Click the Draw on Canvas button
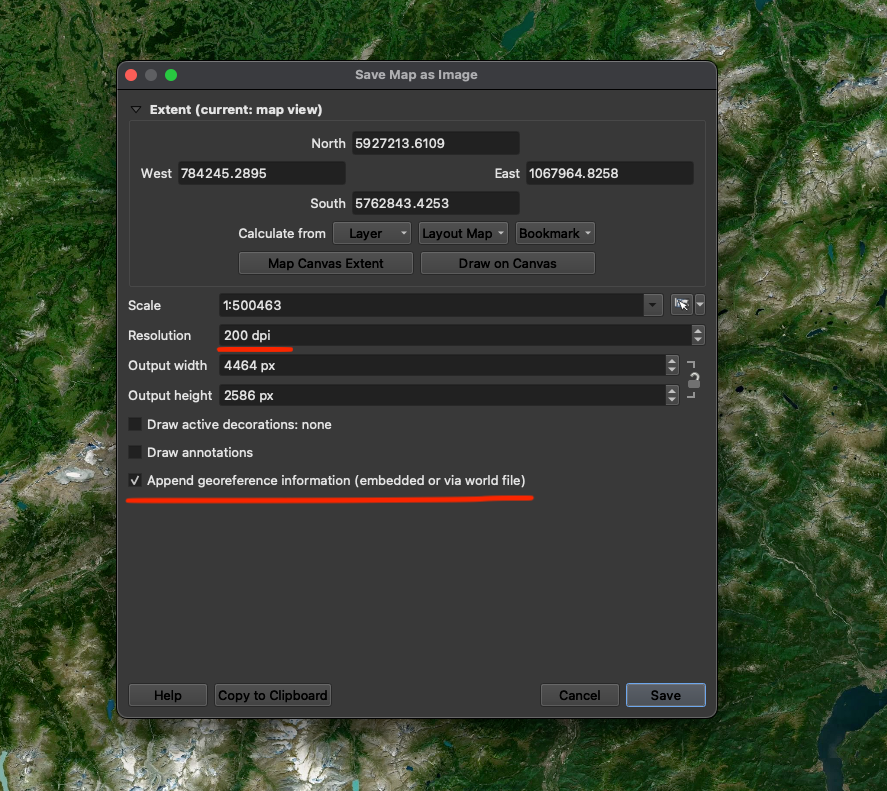Screen dimensions: 887x791 [x=507, y=263]
